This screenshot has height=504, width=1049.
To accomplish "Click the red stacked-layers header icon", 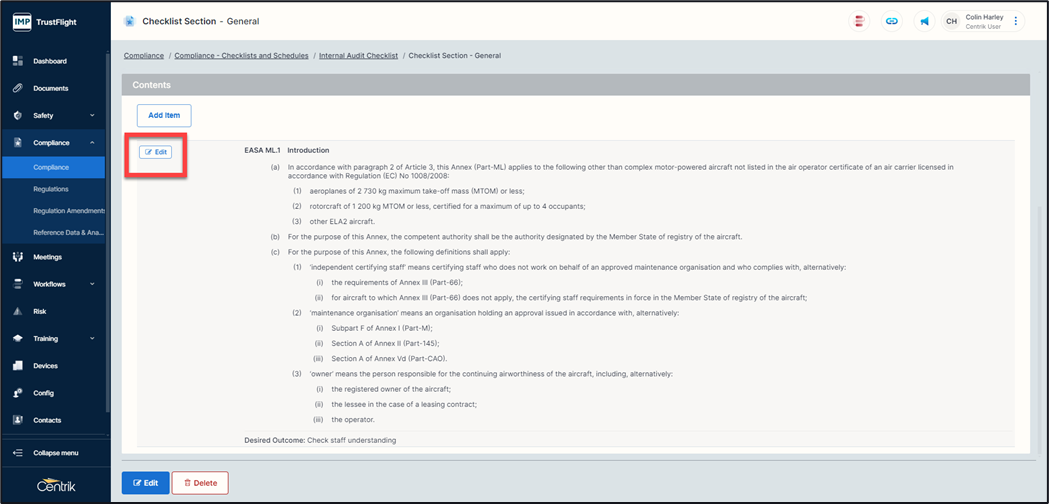I will click(858, 21).
